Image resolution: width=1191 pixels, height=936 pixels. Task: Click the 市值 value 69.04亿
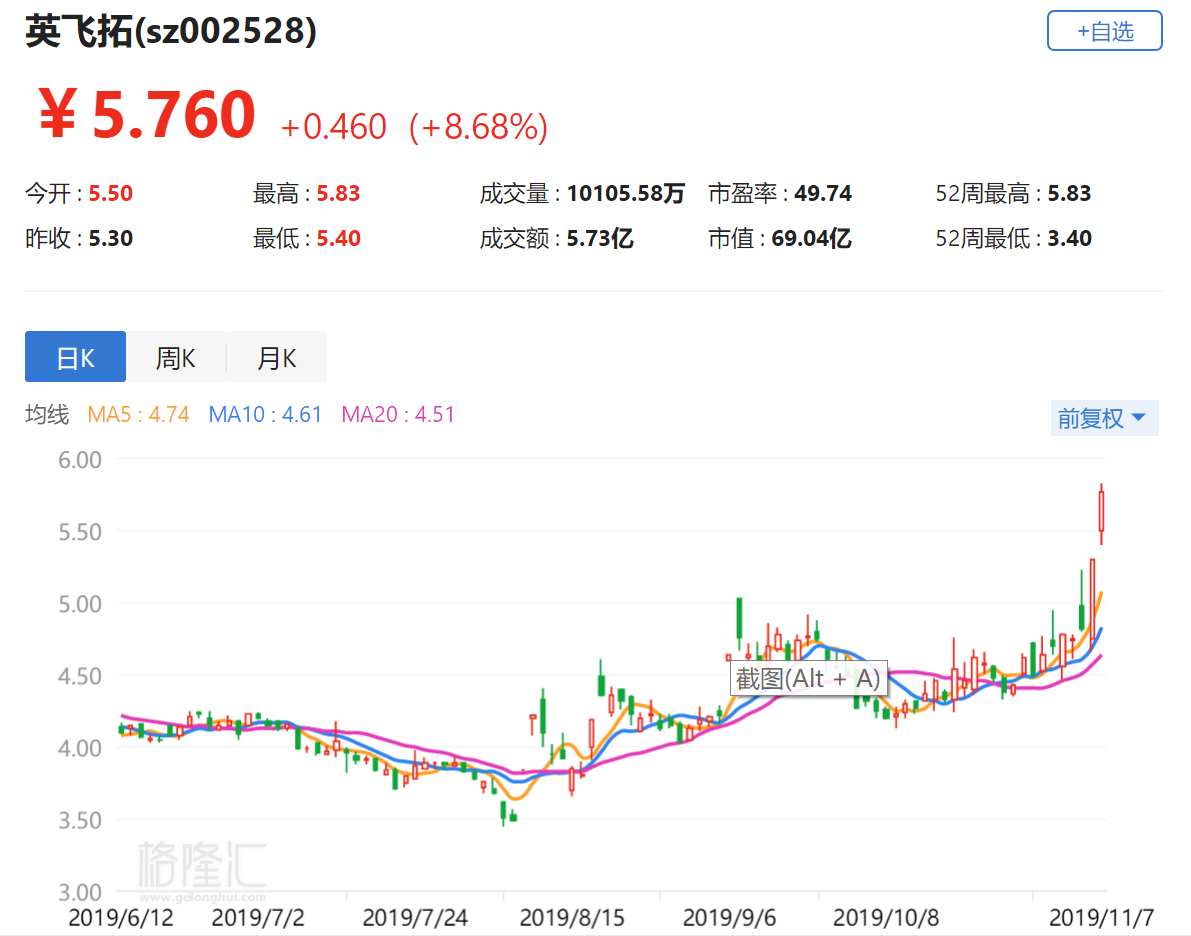click(x=811, y=239)
